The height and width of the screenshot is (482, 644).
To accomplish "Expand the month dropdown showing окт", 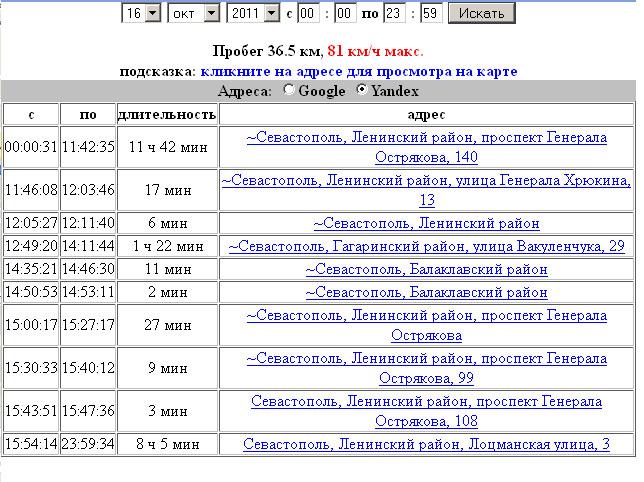I will [195, 13].
